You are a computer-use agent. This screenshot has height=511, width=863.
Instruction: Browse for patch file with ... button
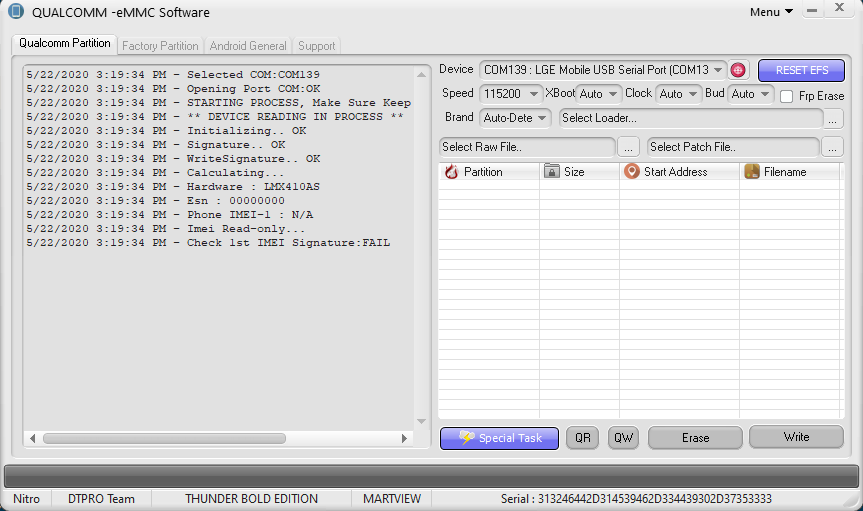[x=832, y=147]
